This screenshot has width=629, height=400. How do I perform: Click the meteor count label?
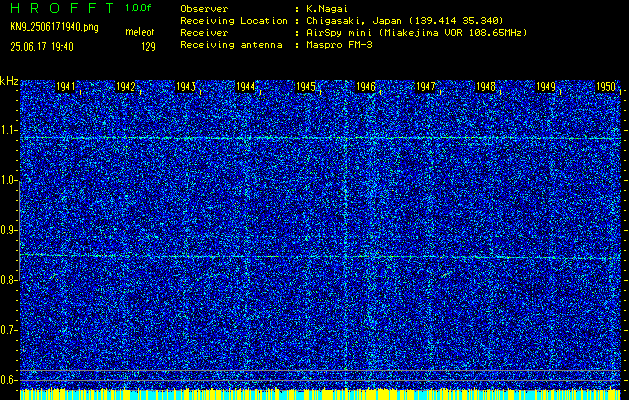(140, 32)
